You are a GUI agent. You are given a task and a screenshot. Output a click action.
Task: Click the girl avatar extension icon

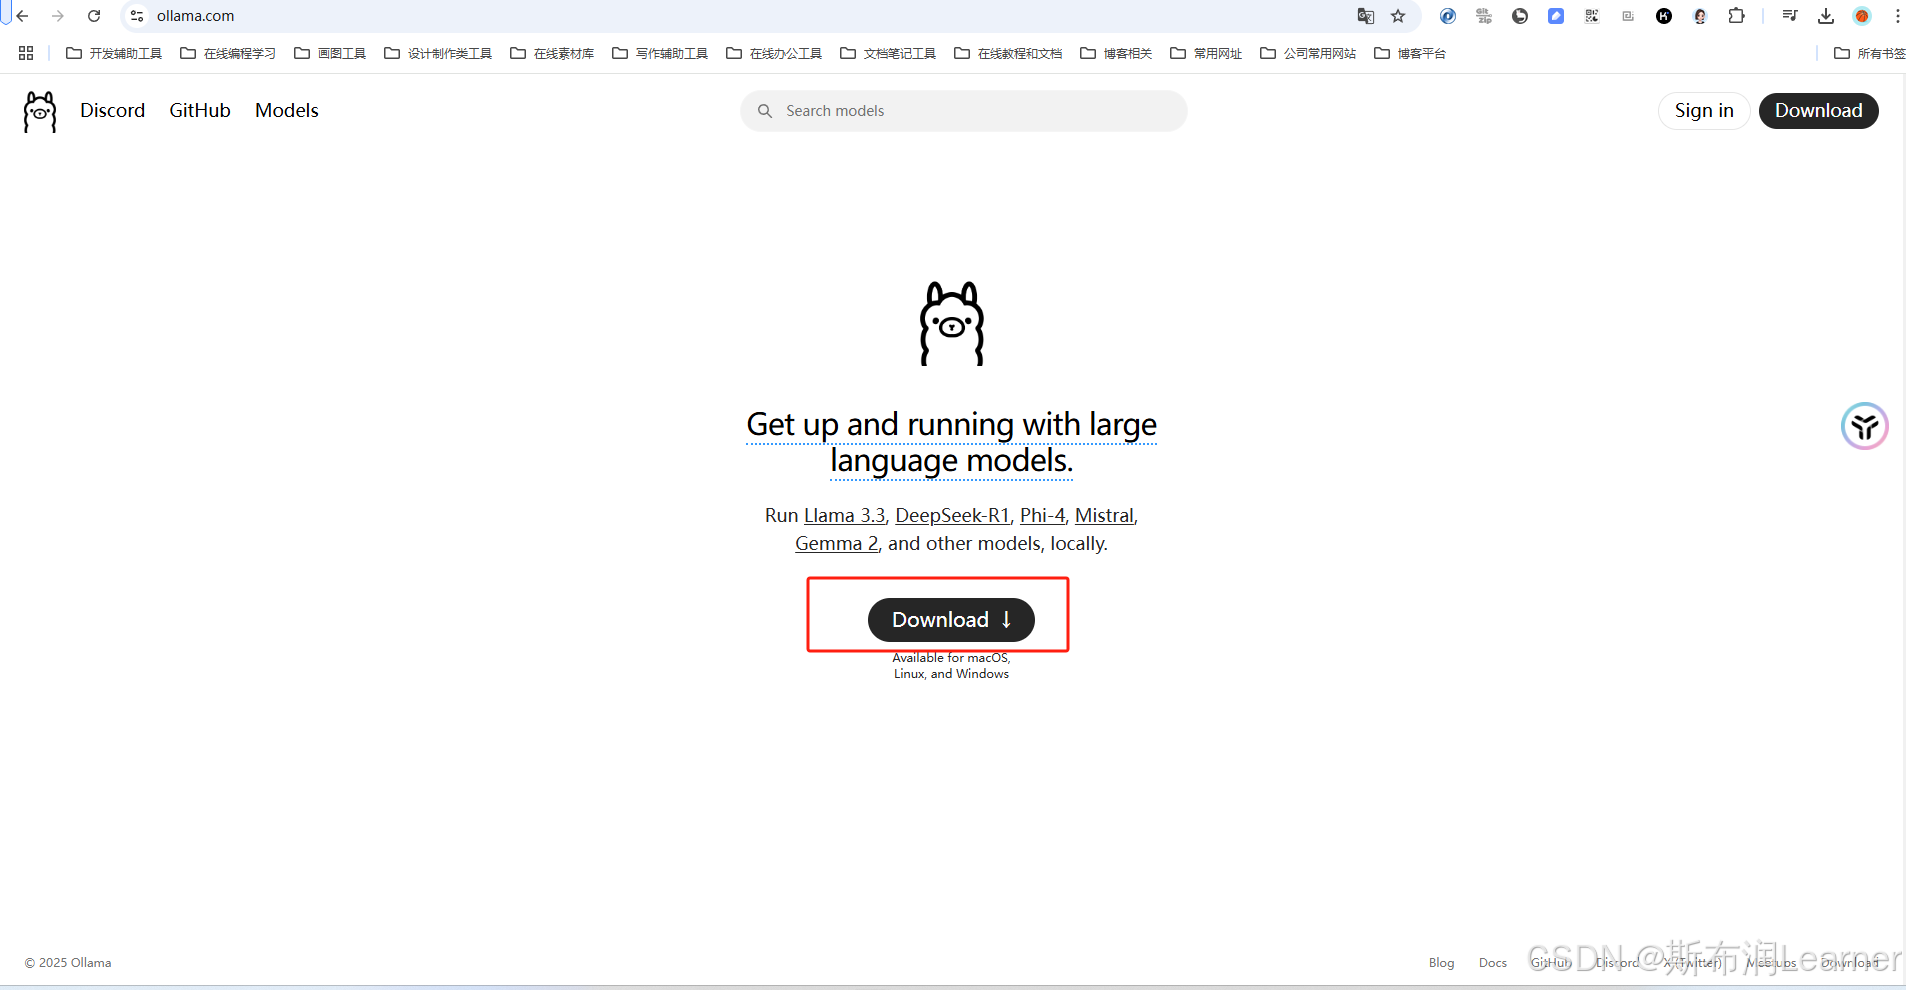(x=1700, y=16)
